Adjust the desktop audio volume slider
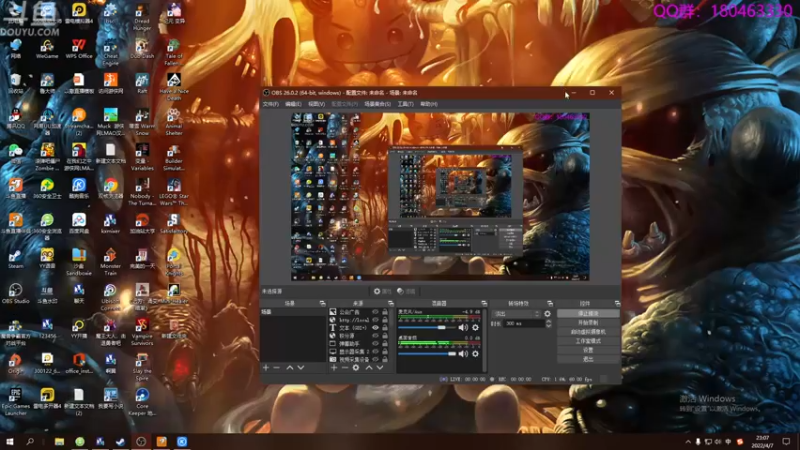 [x=427, y=354]
